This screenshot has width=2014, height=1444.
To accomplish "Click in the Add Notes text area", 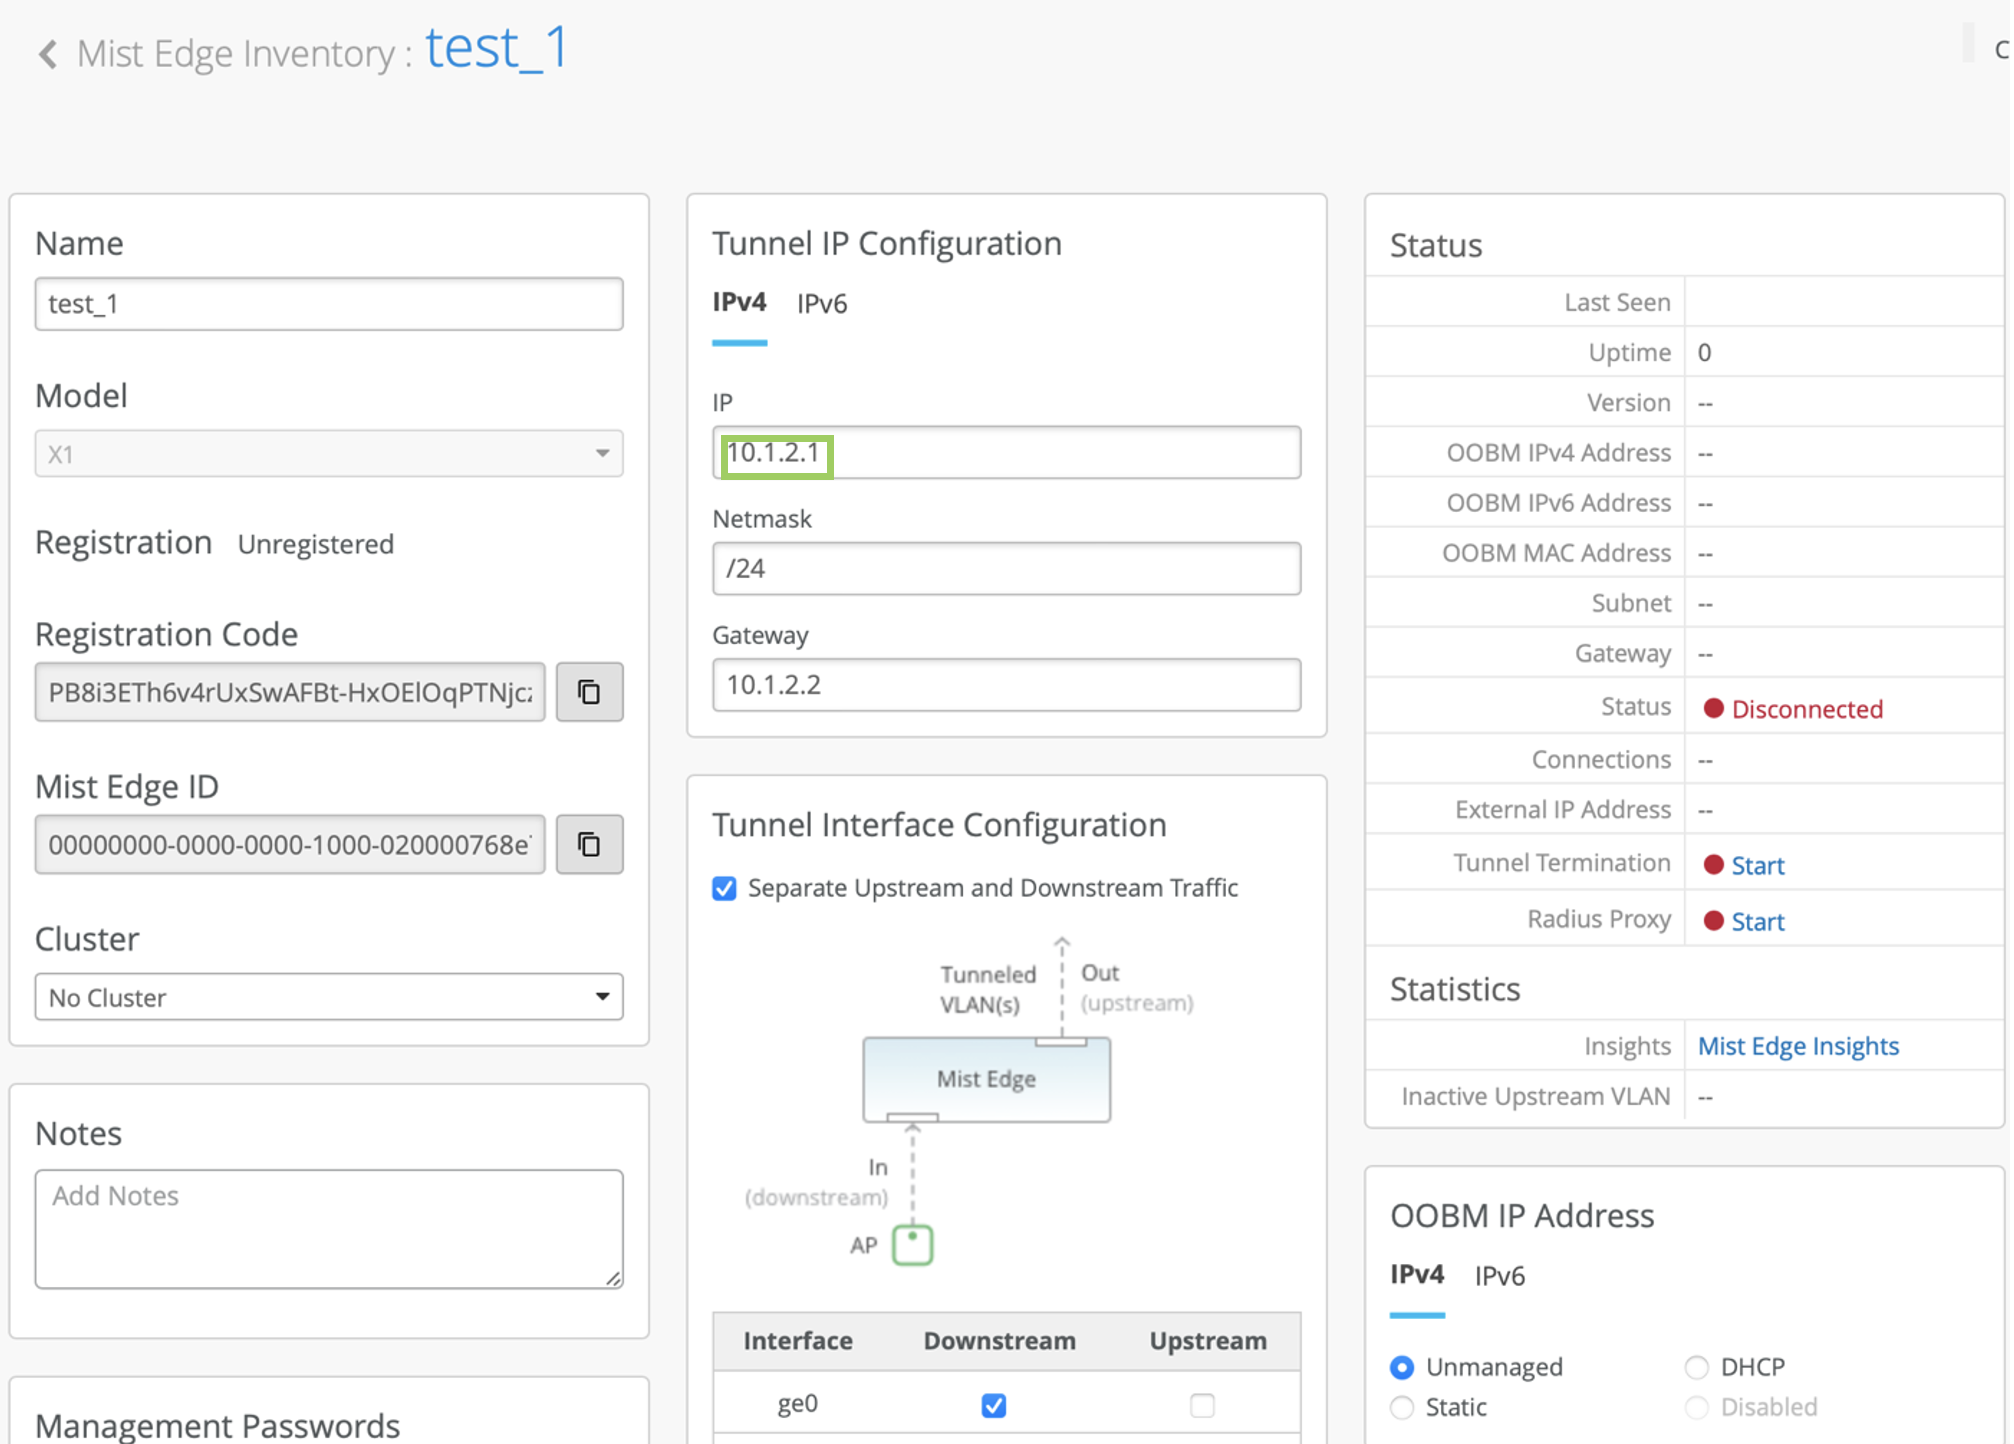I will pos(328,1228).
